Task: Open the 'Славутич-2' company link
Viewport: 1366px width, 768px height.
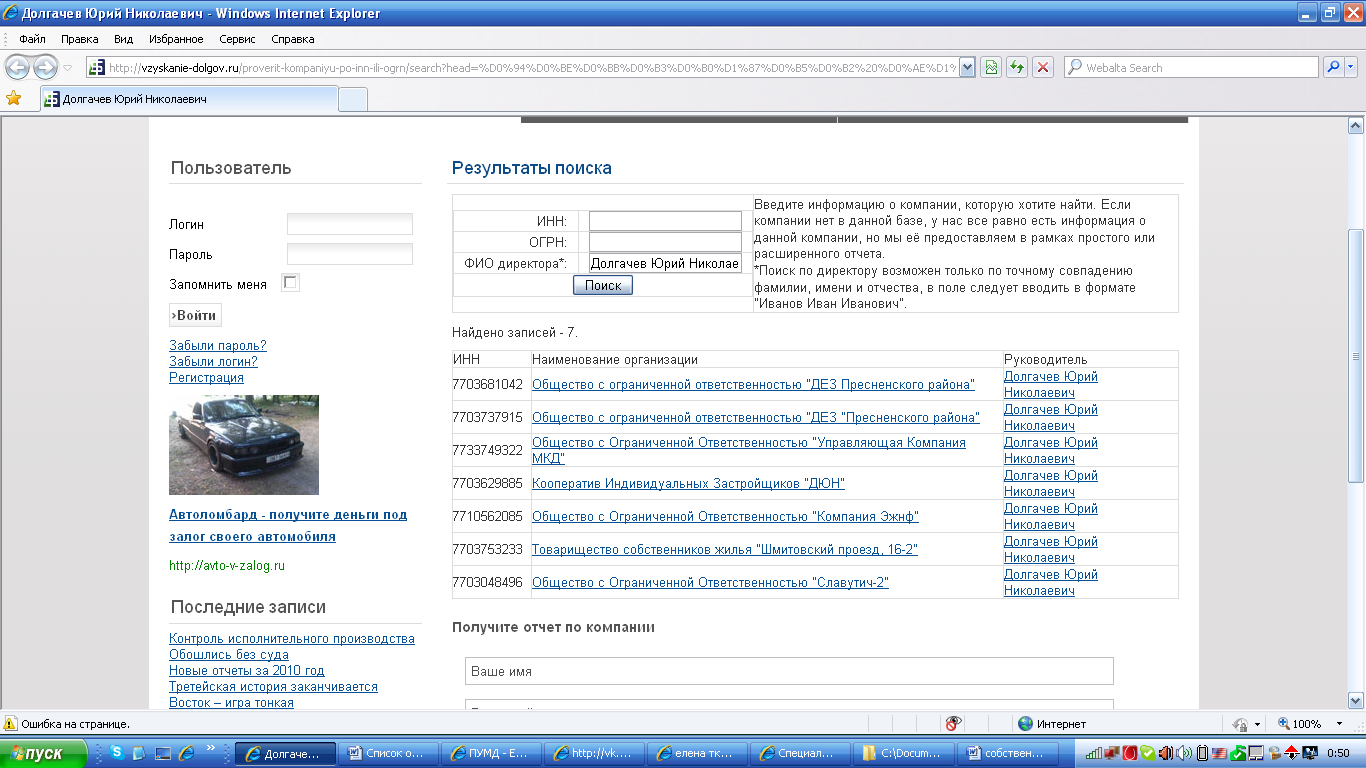Action: [710, 583]
